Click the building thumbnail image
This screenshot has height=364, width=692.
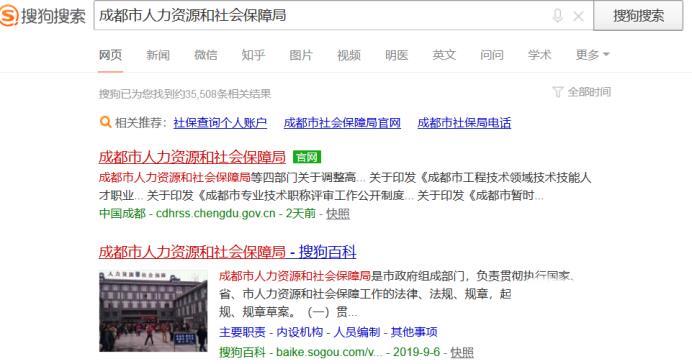[153, 311]
